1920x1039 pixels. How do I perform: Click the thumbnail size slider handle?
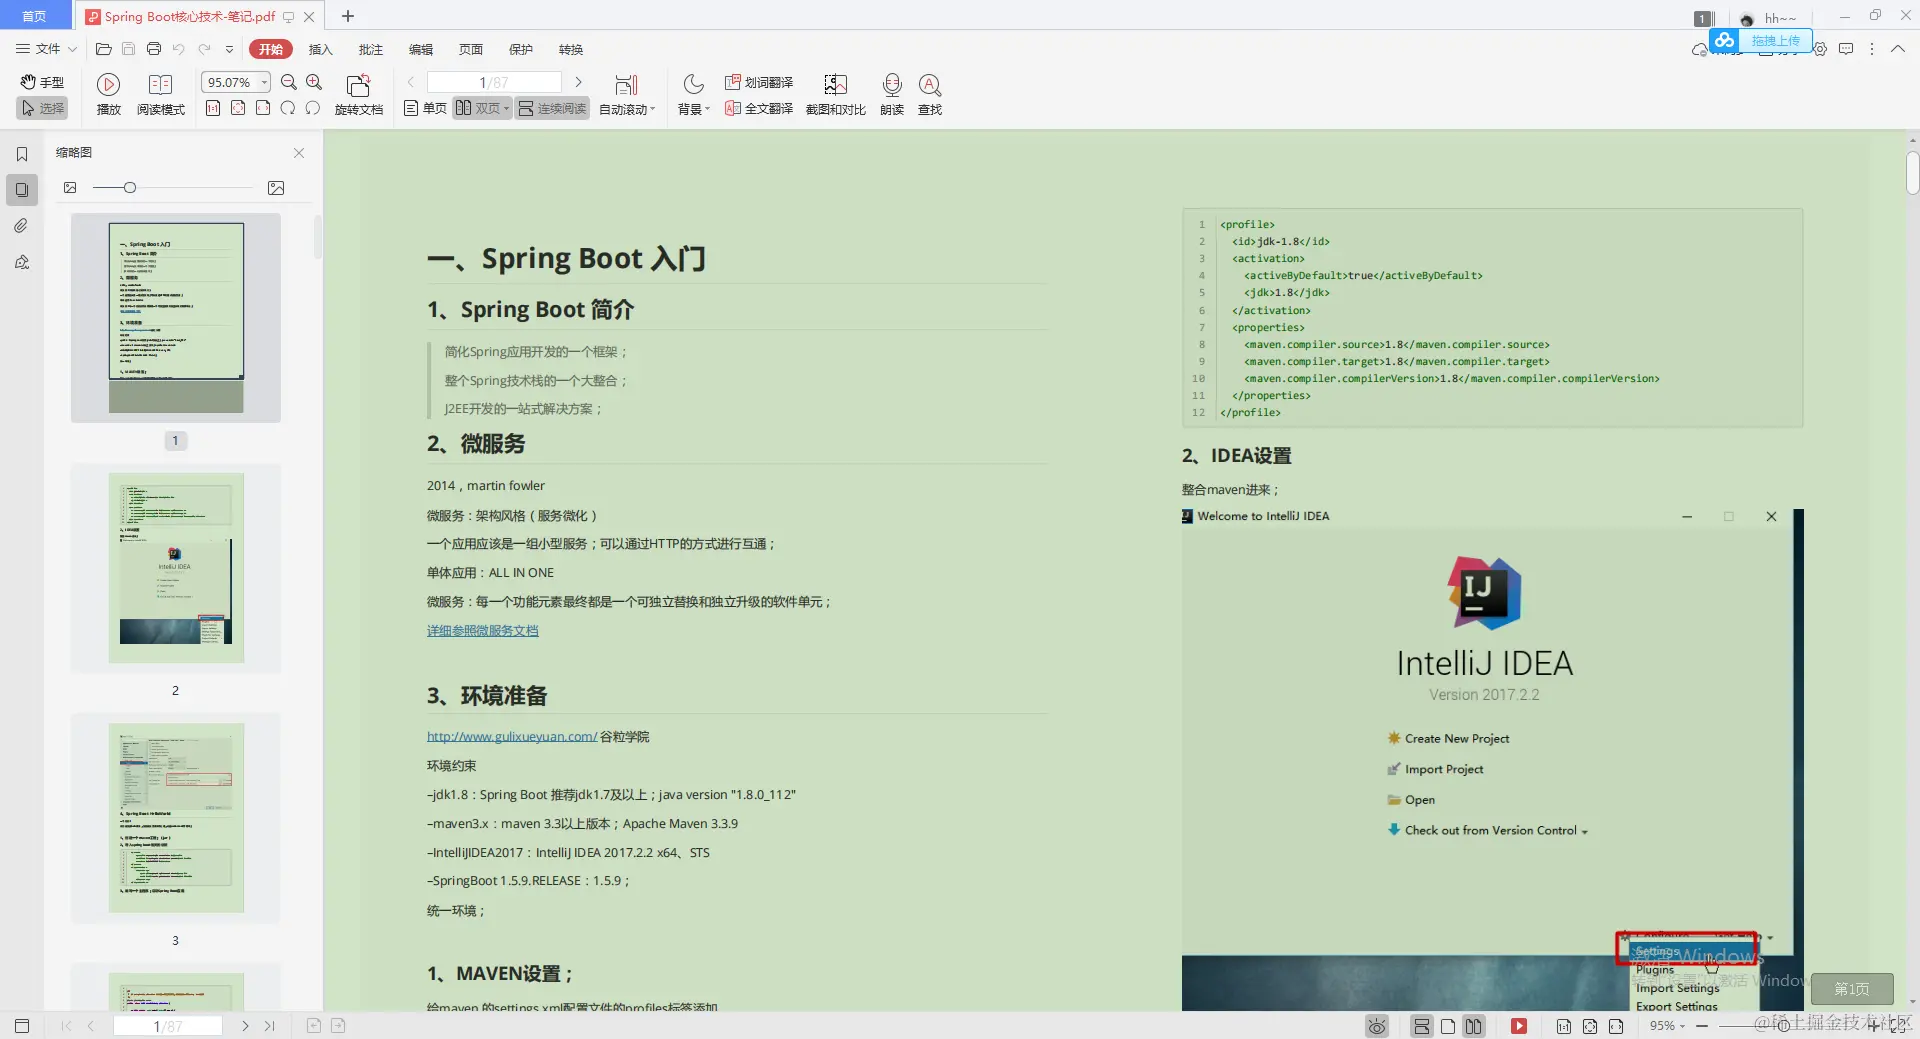coord(130,188)
